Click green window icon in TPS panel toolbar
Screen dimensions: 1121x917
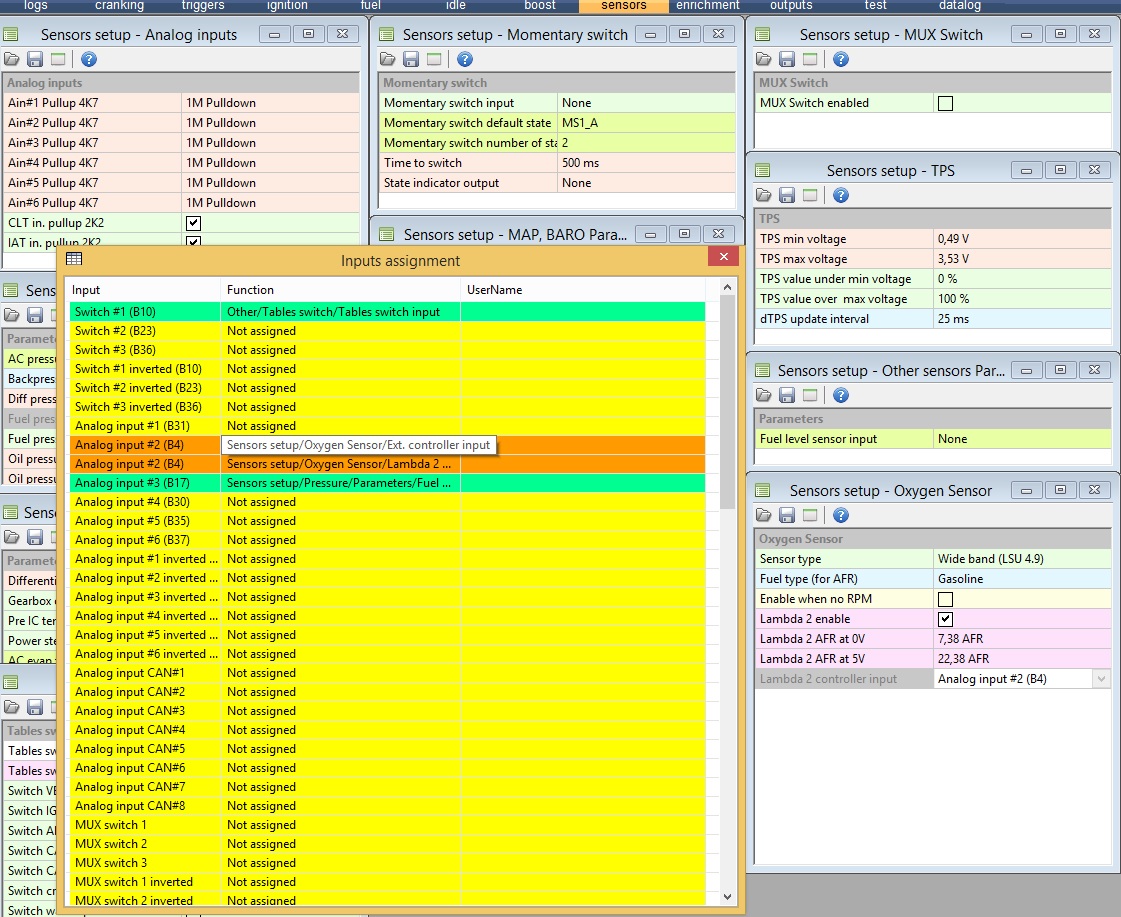pyautogui.click(x=810, y=196)
